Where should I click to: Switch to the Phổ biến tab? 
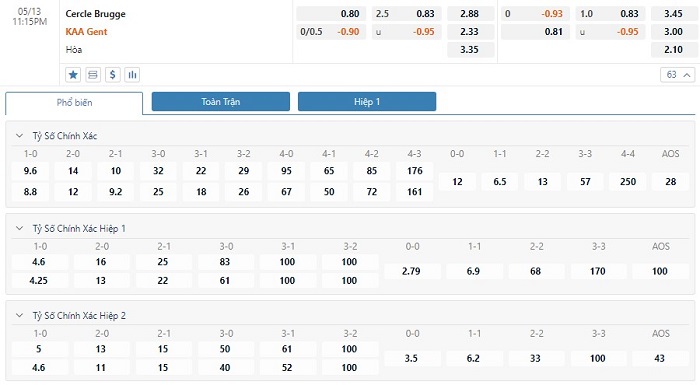pyautogui.click(x=74, y=103)
